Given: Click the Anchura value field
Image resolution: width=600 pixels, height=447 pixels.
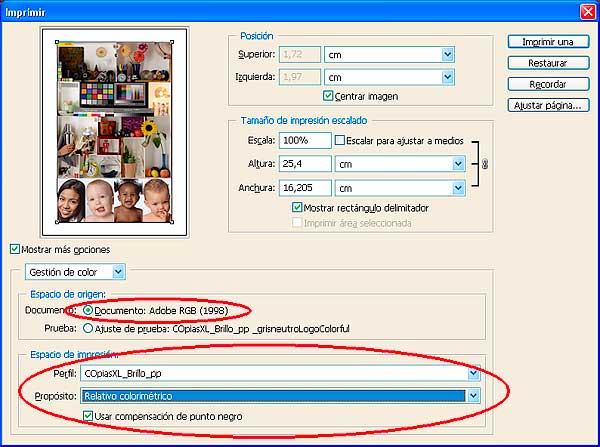Looking at the screenshot, I should click(305, 188).
